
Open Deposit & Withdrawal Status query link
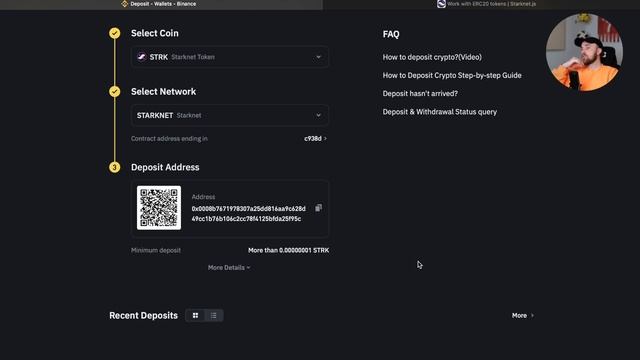(x=440, y=112)
